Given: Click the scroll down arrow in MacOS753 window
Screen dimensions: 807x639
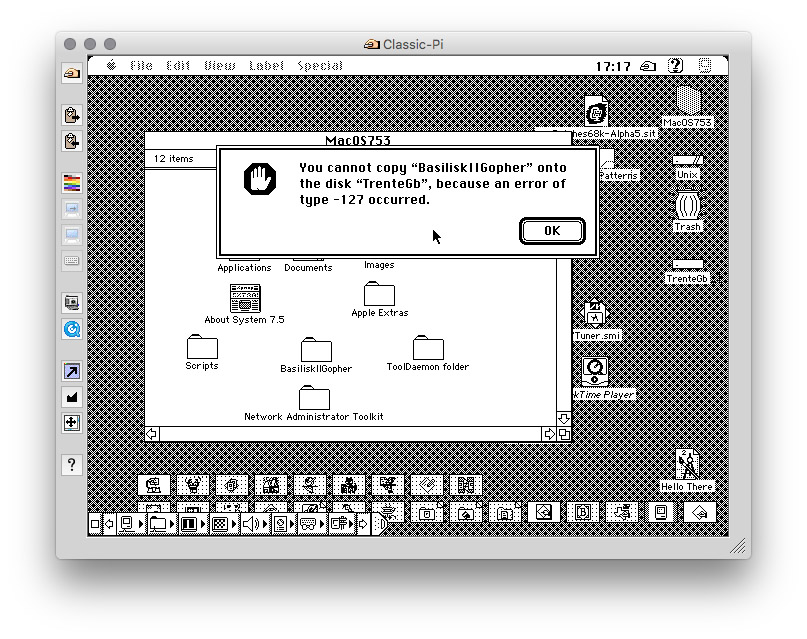Looking at the screenshot, I should click(564, 418).
